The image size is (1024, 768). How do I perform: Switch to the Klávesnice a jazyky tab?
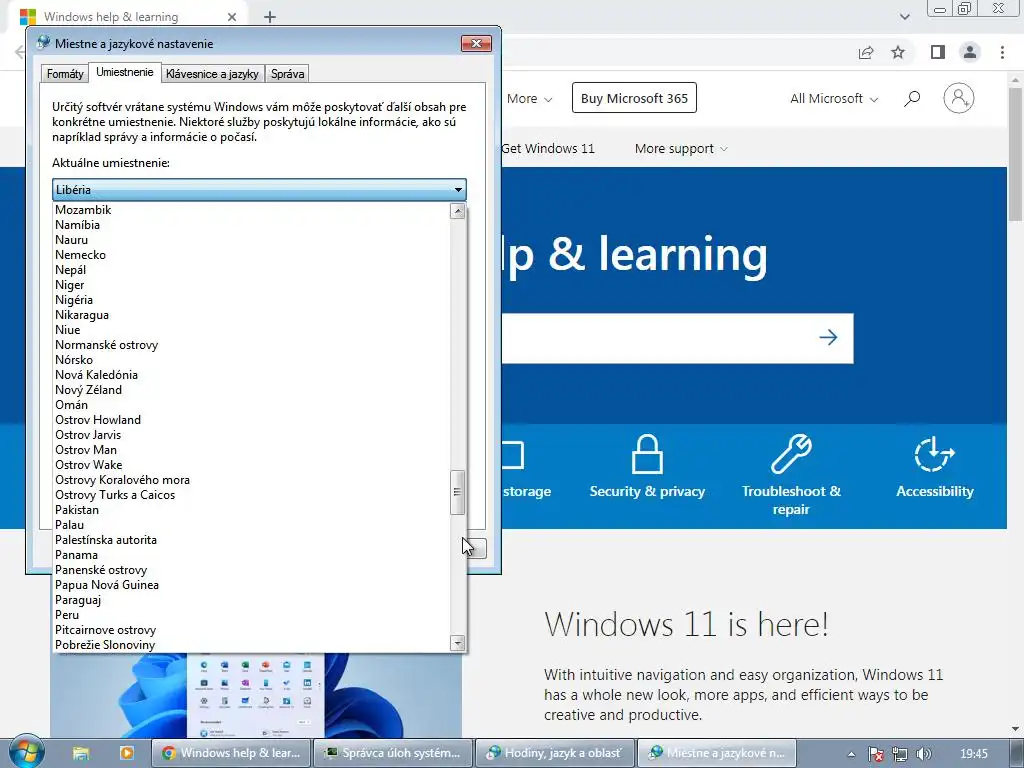(212, 74)
